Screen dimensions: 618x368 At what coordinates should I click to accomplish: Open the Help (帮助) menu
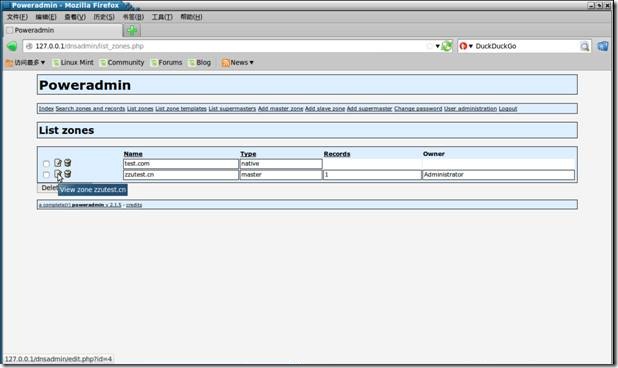(x=191, y=17)
